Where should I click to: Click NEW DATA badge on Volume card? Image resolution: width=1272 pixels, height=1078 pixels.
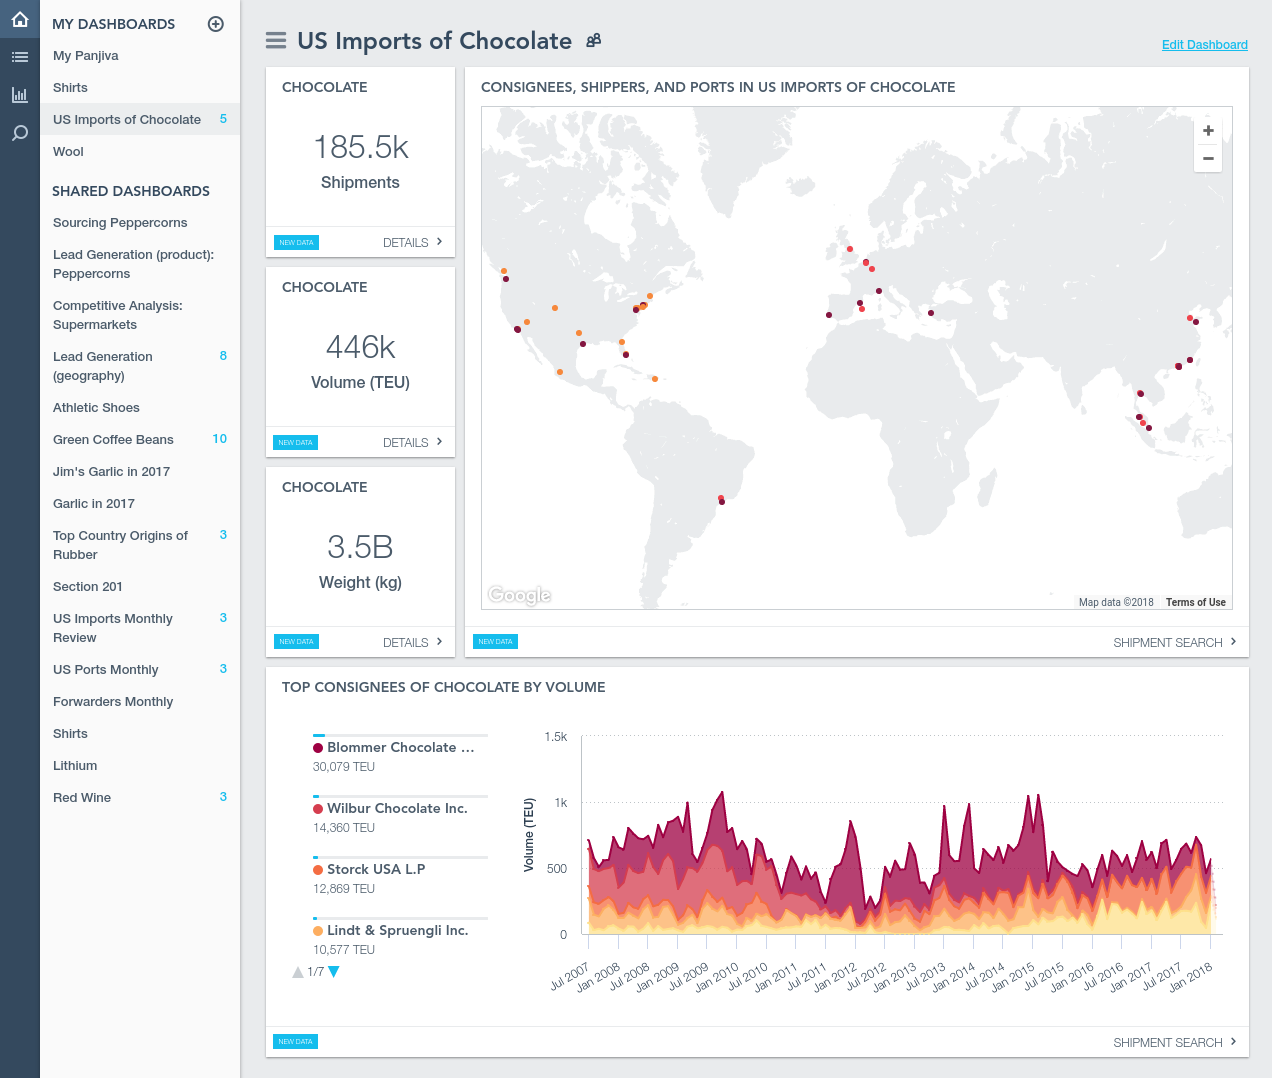tap(295, 442)
